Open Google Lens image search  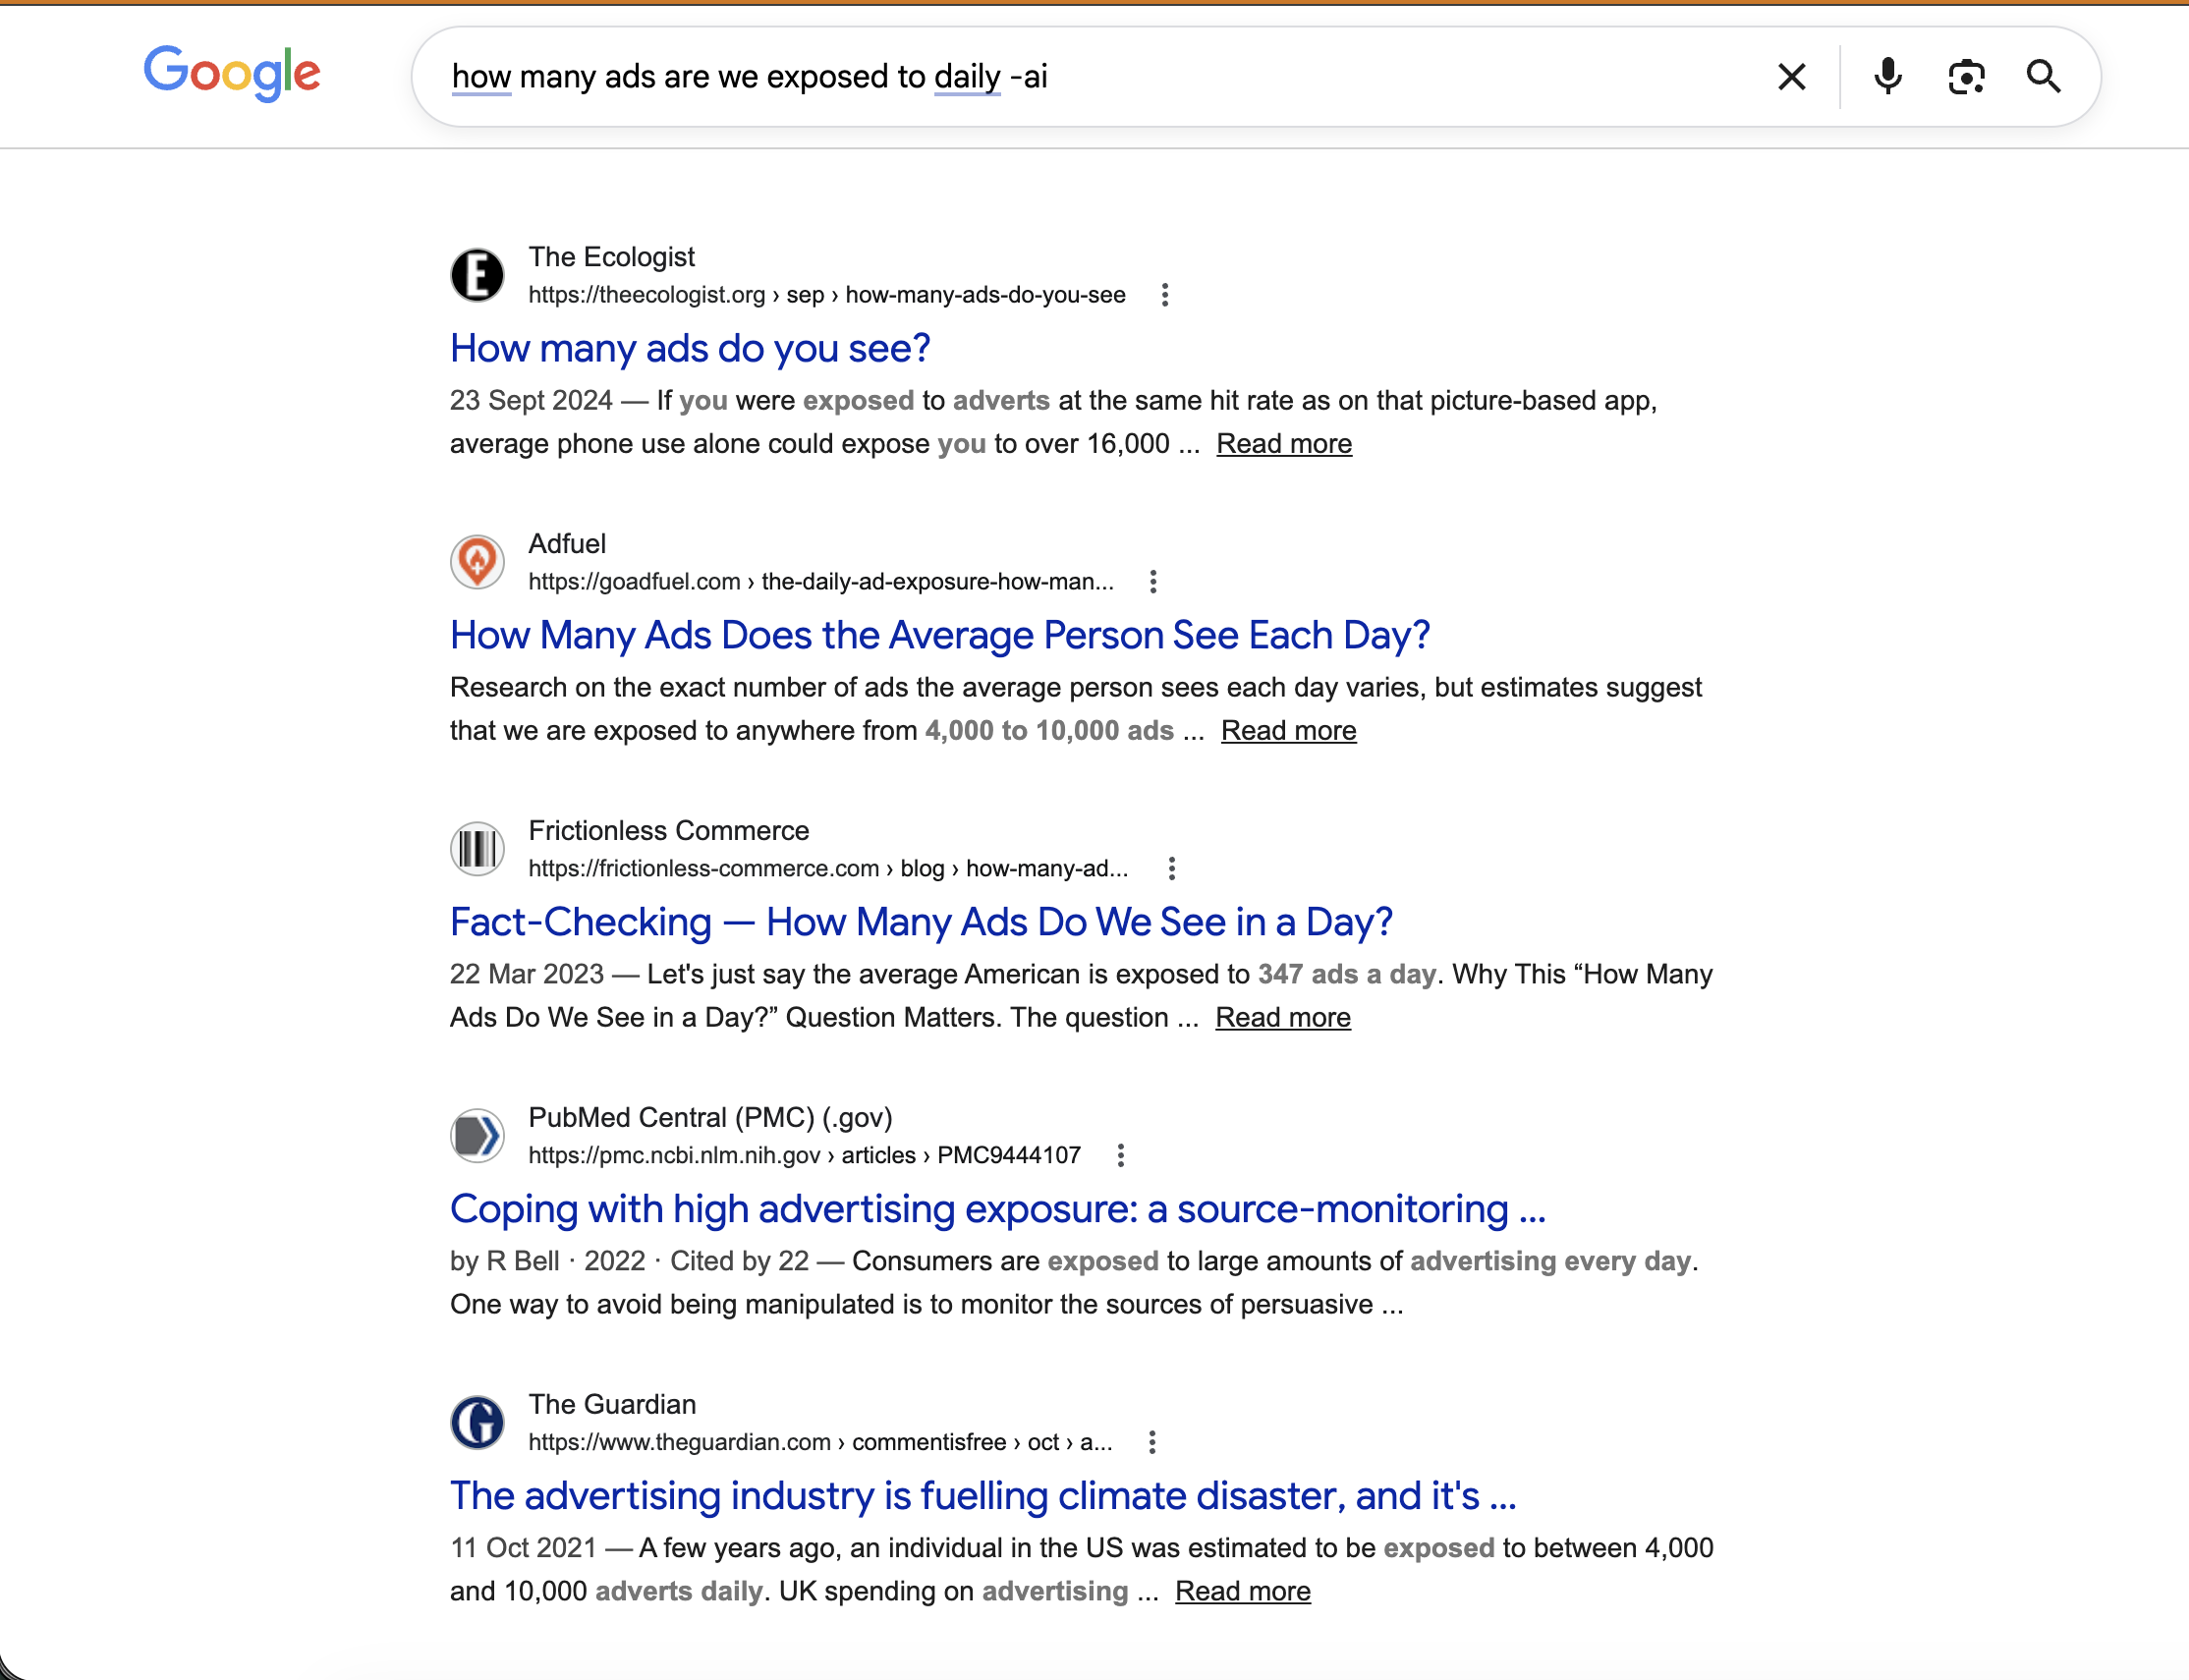(1966, 77)
